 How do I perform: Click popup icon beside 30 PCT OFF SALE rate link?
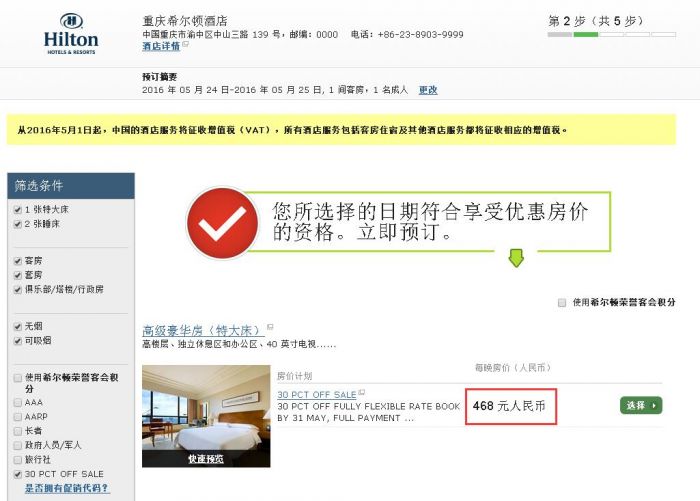coord(362,392)
